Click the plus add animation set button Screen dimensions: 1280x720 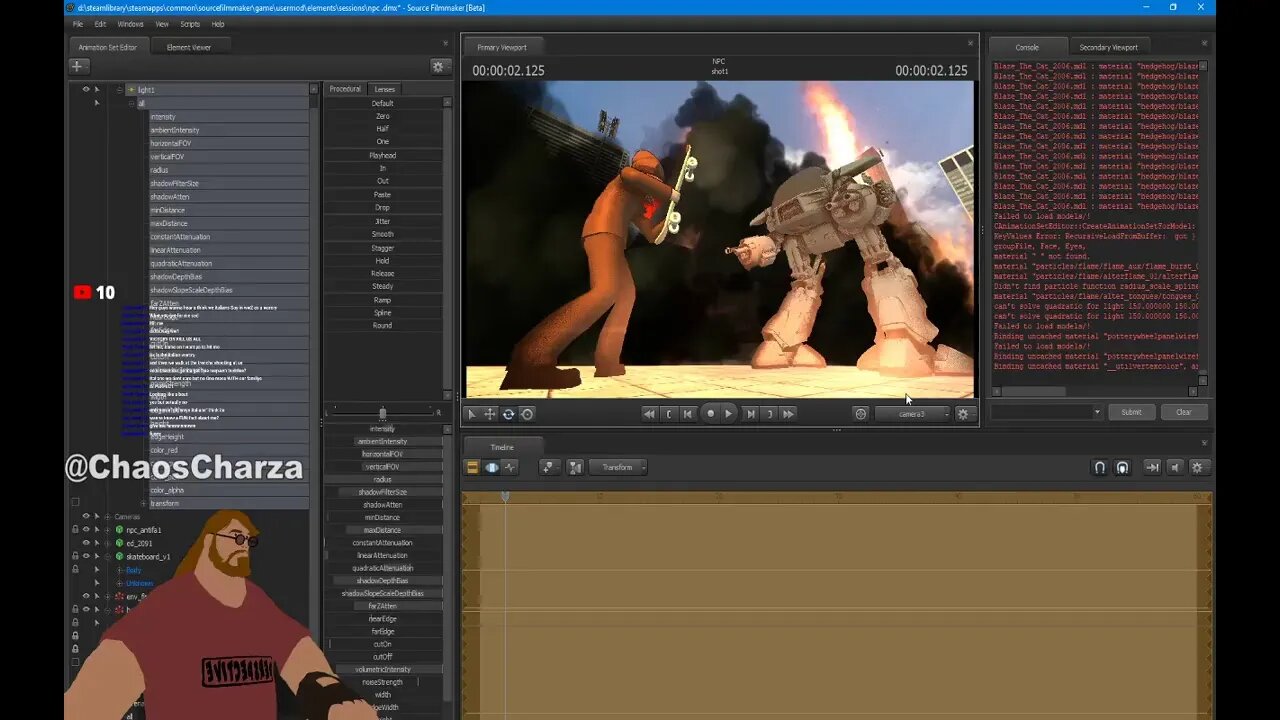click(79, 66)
